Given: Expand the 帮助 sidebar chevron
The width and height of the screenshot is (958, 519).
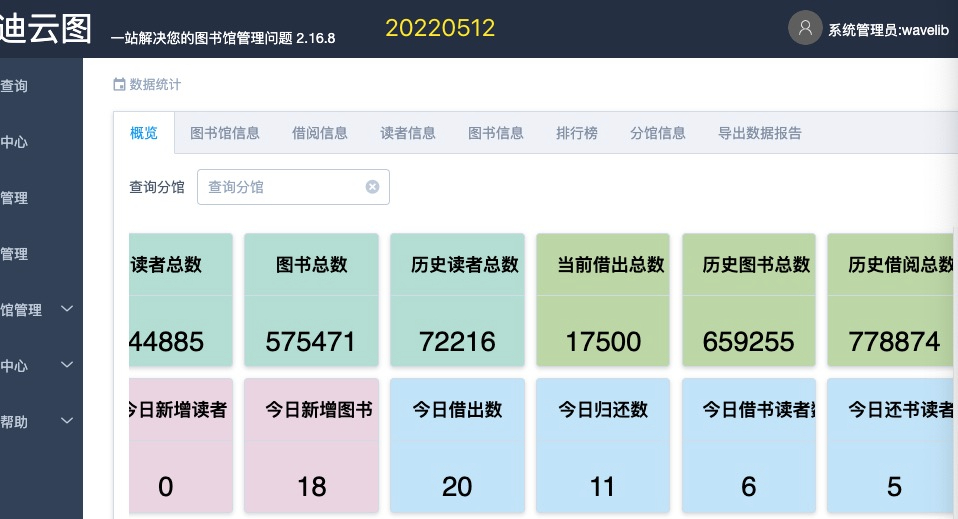Looking at the screenshot, I should (x=67, y=421).
